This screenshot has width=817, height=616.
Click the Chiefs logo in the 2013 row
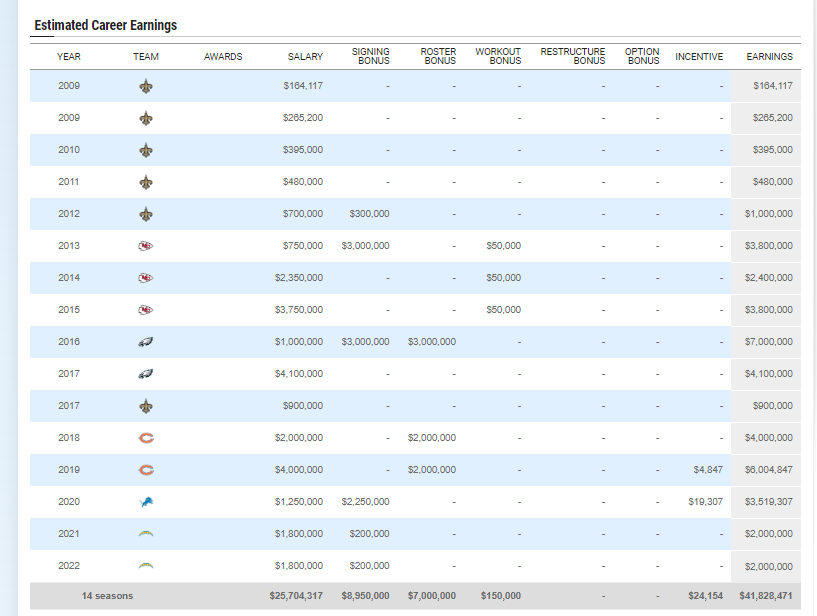(x=146, y=246)
